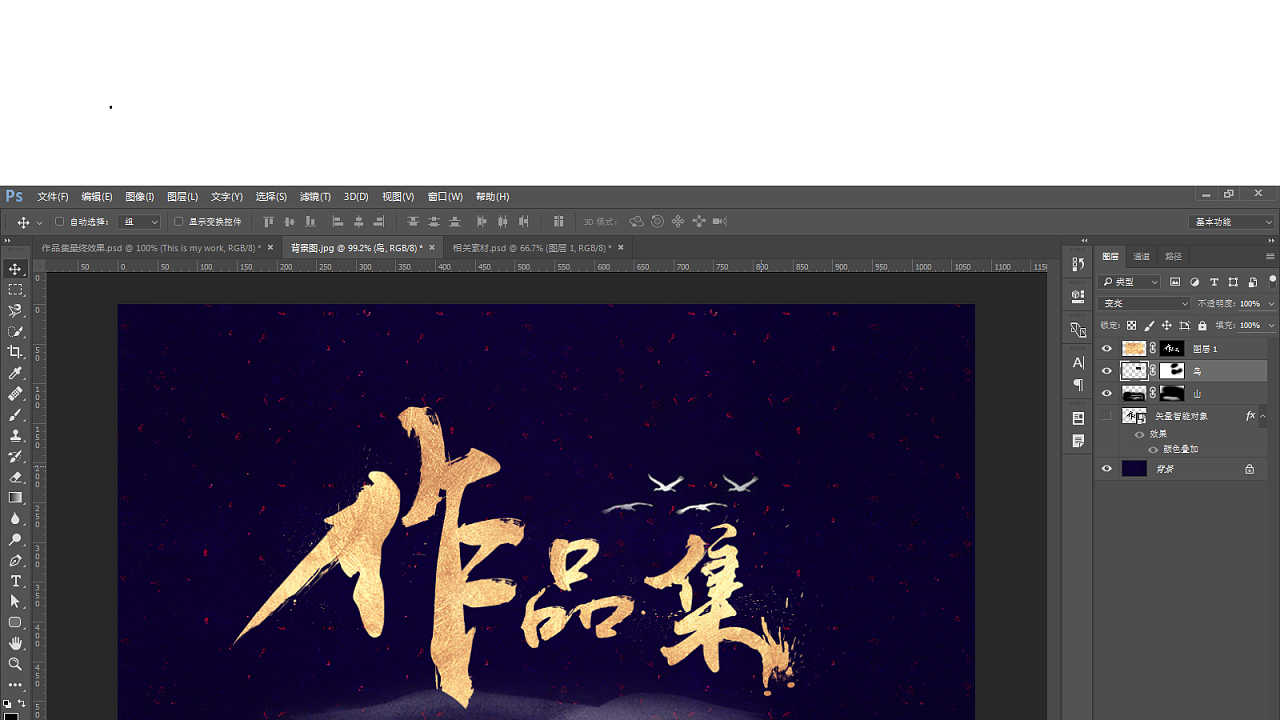Align left edges in options bar
This screenshot has height=720, width=1280.
338,222
